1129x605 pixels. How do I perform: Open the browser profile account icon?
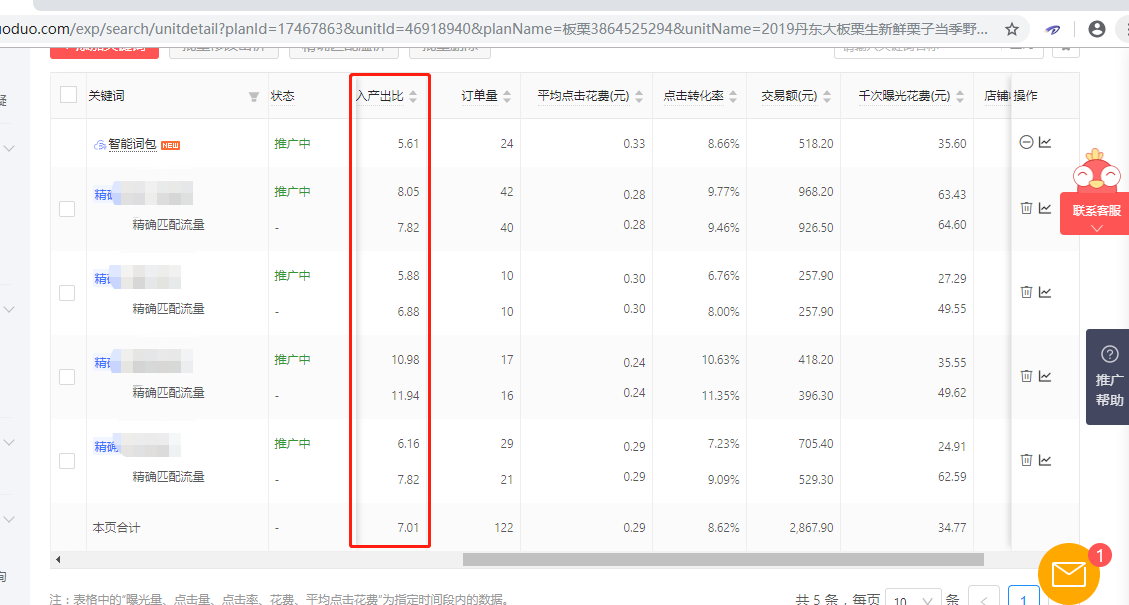1097,30
